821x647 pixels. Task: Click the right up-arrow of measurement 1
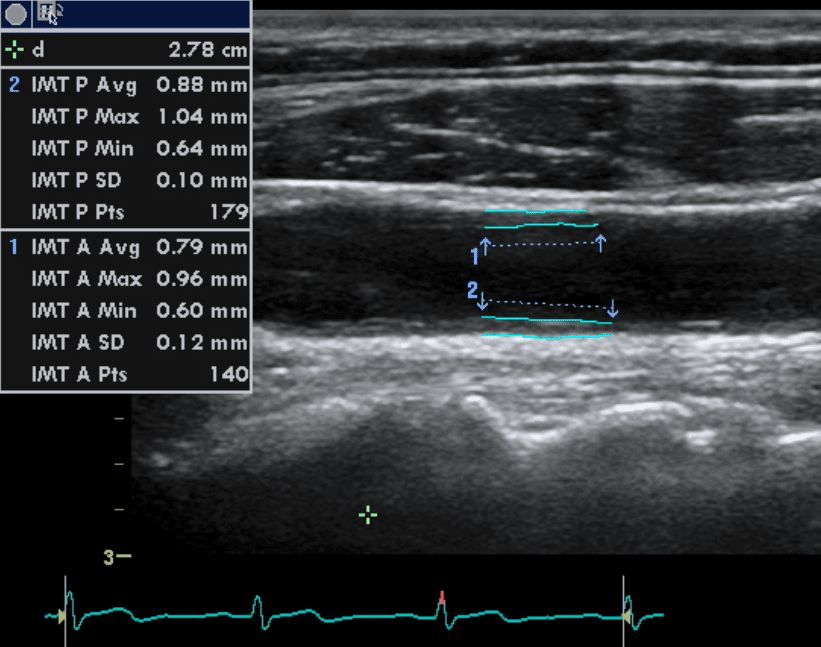coord(601,243)
